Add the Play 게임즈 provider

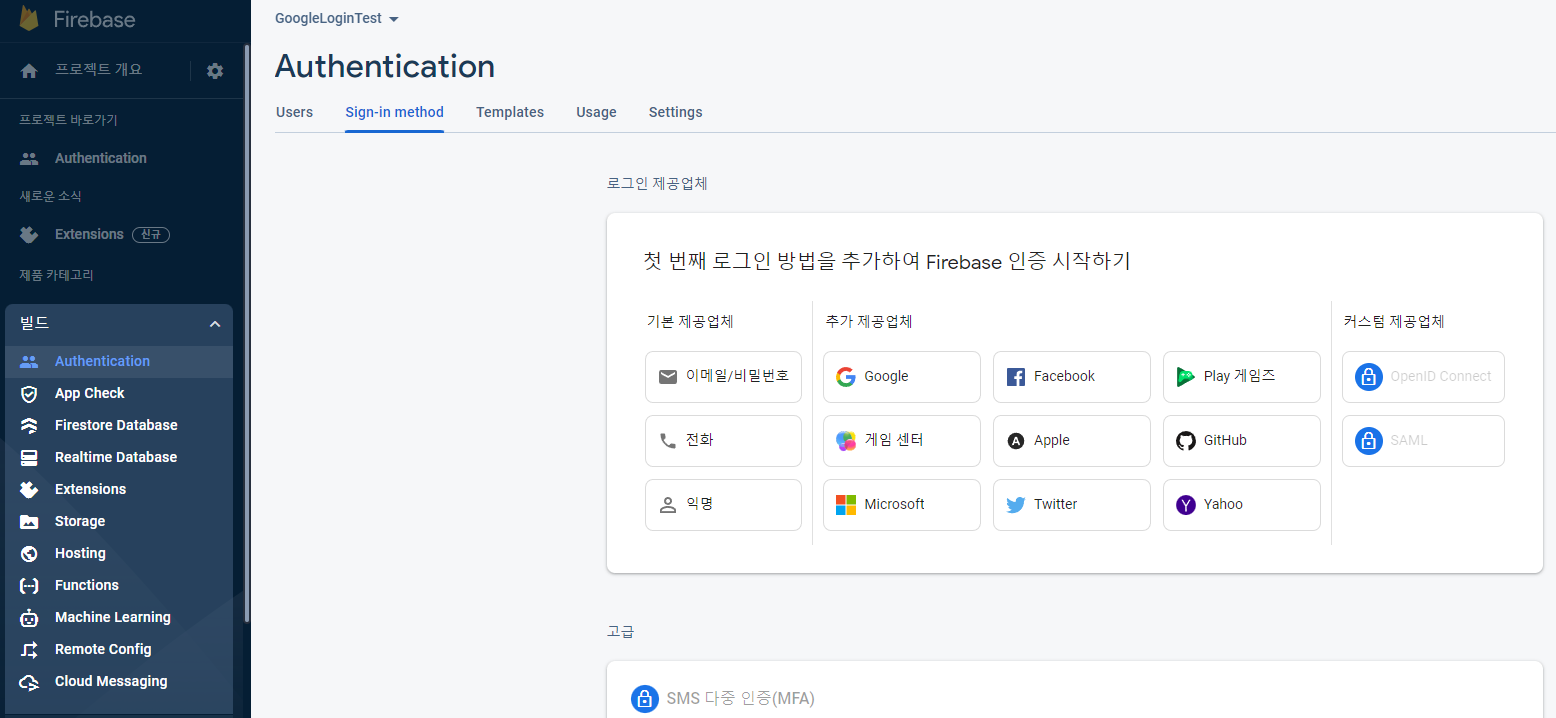(x=1242, y=377)
